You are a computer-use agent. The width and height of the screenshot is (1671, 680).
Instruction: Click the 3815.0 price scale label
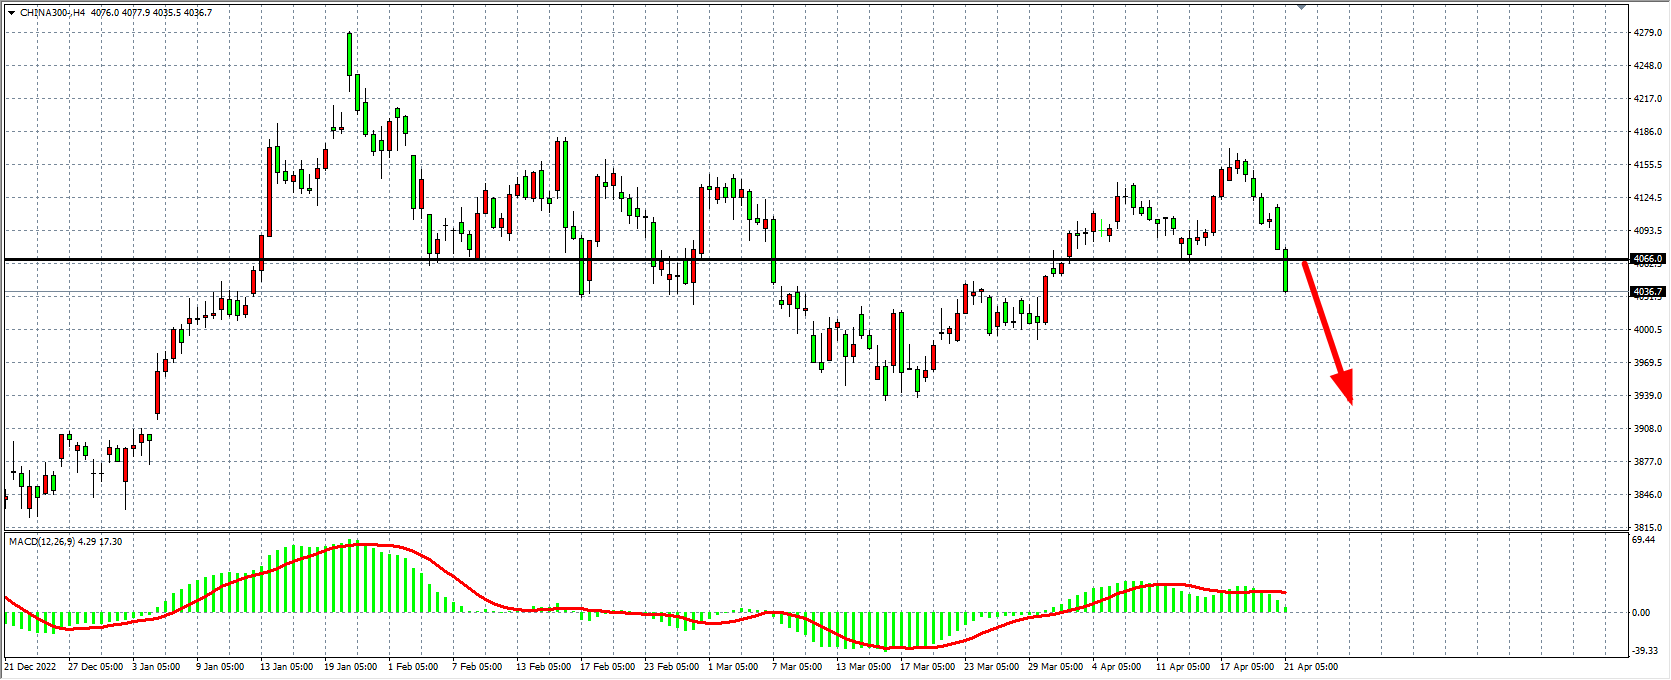(x=1647, y=527)
